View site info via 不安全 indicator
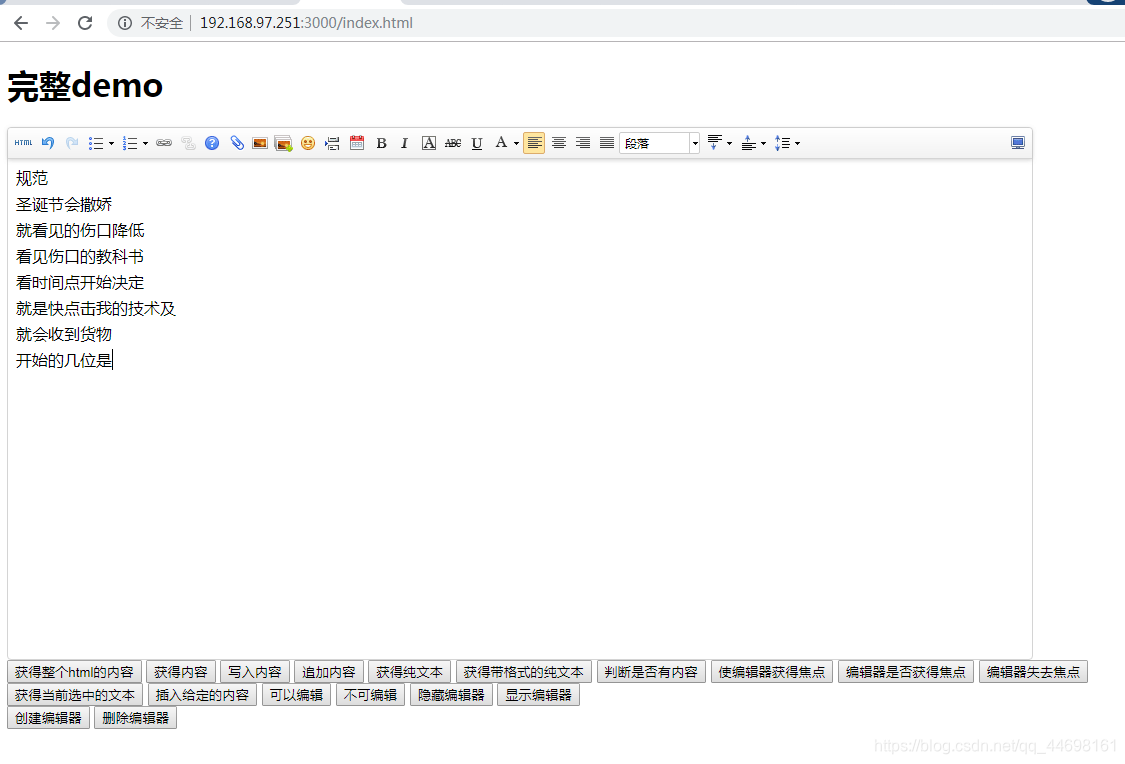 [150, 23]
